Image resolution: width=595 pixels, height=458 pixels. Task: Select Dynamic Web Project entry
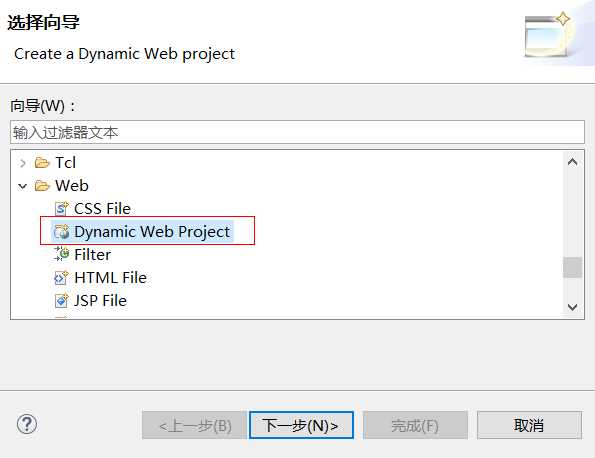point(152,231)
